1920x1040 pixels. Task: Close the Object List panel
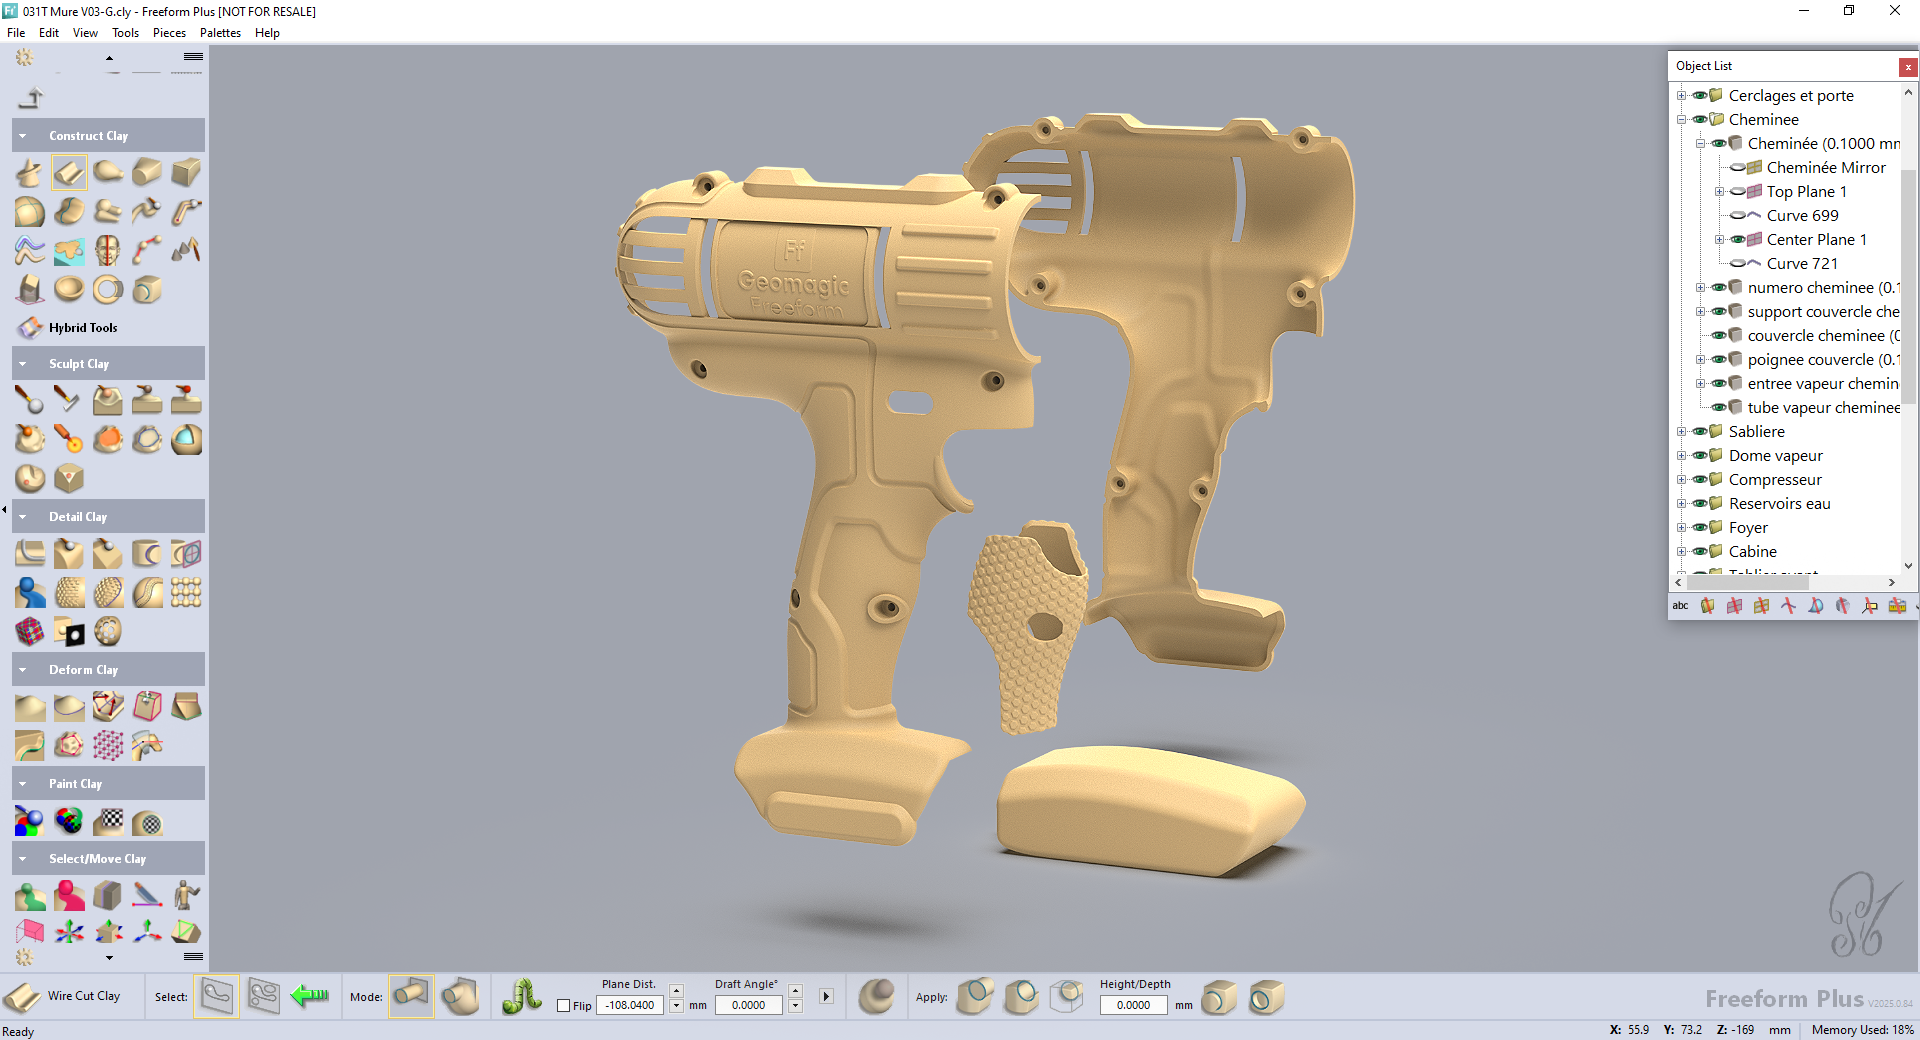click(x=1908, y=67)
